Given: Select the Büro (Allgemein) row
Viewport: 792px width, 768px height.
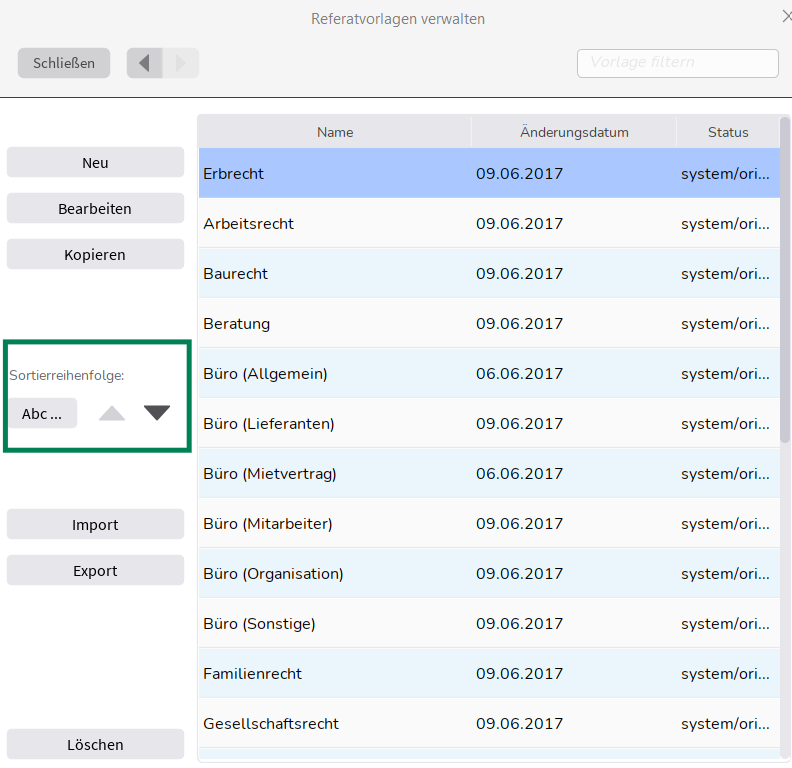Looking at the screenshot, I should (489, 373).
